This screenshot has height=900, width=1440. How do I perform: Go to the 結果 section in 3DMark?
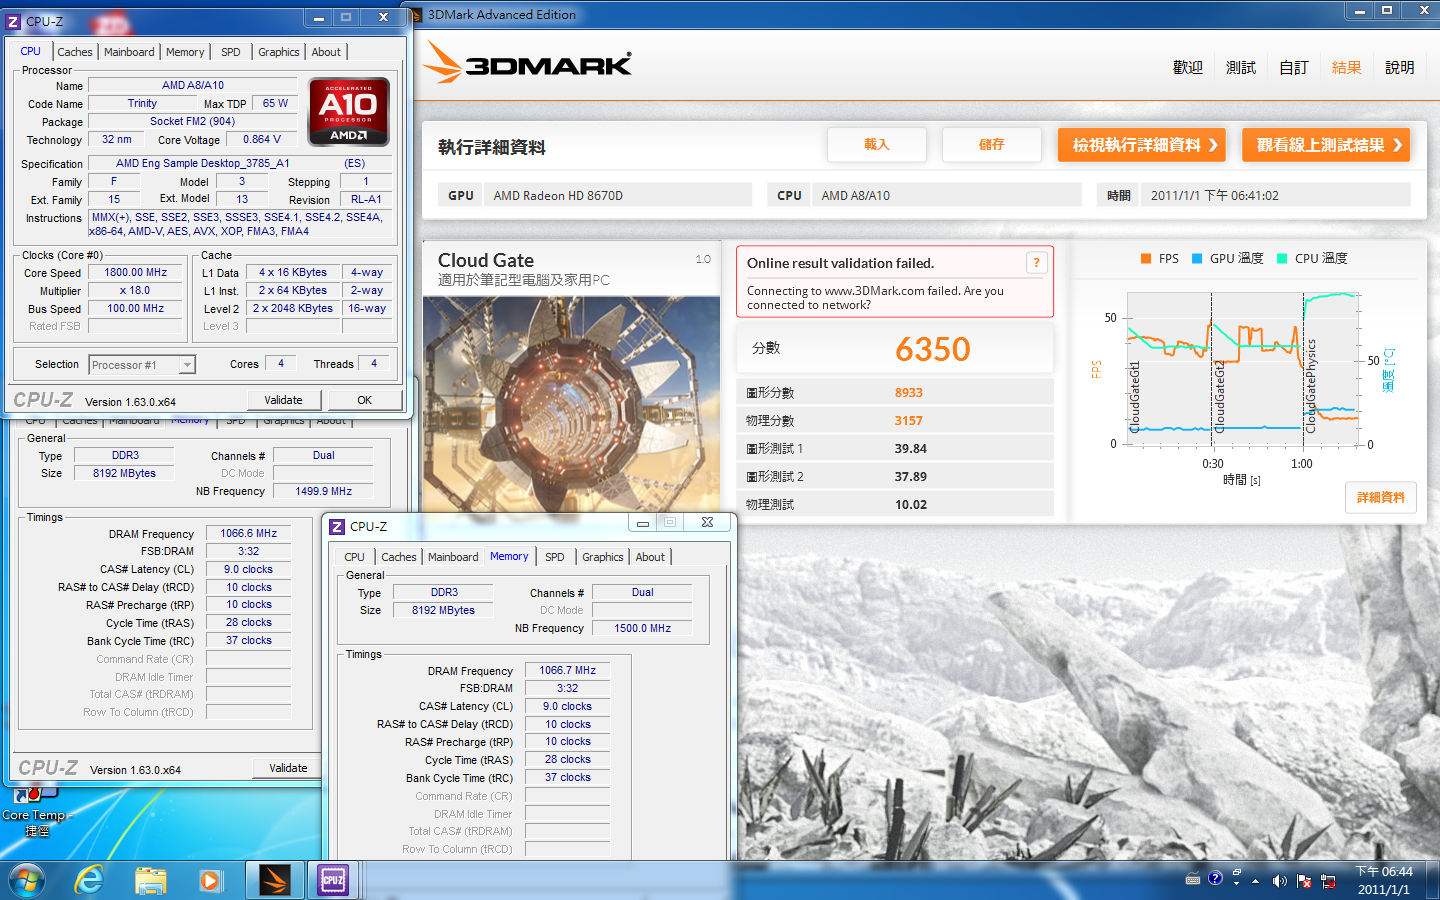[x=1347, y=68]
